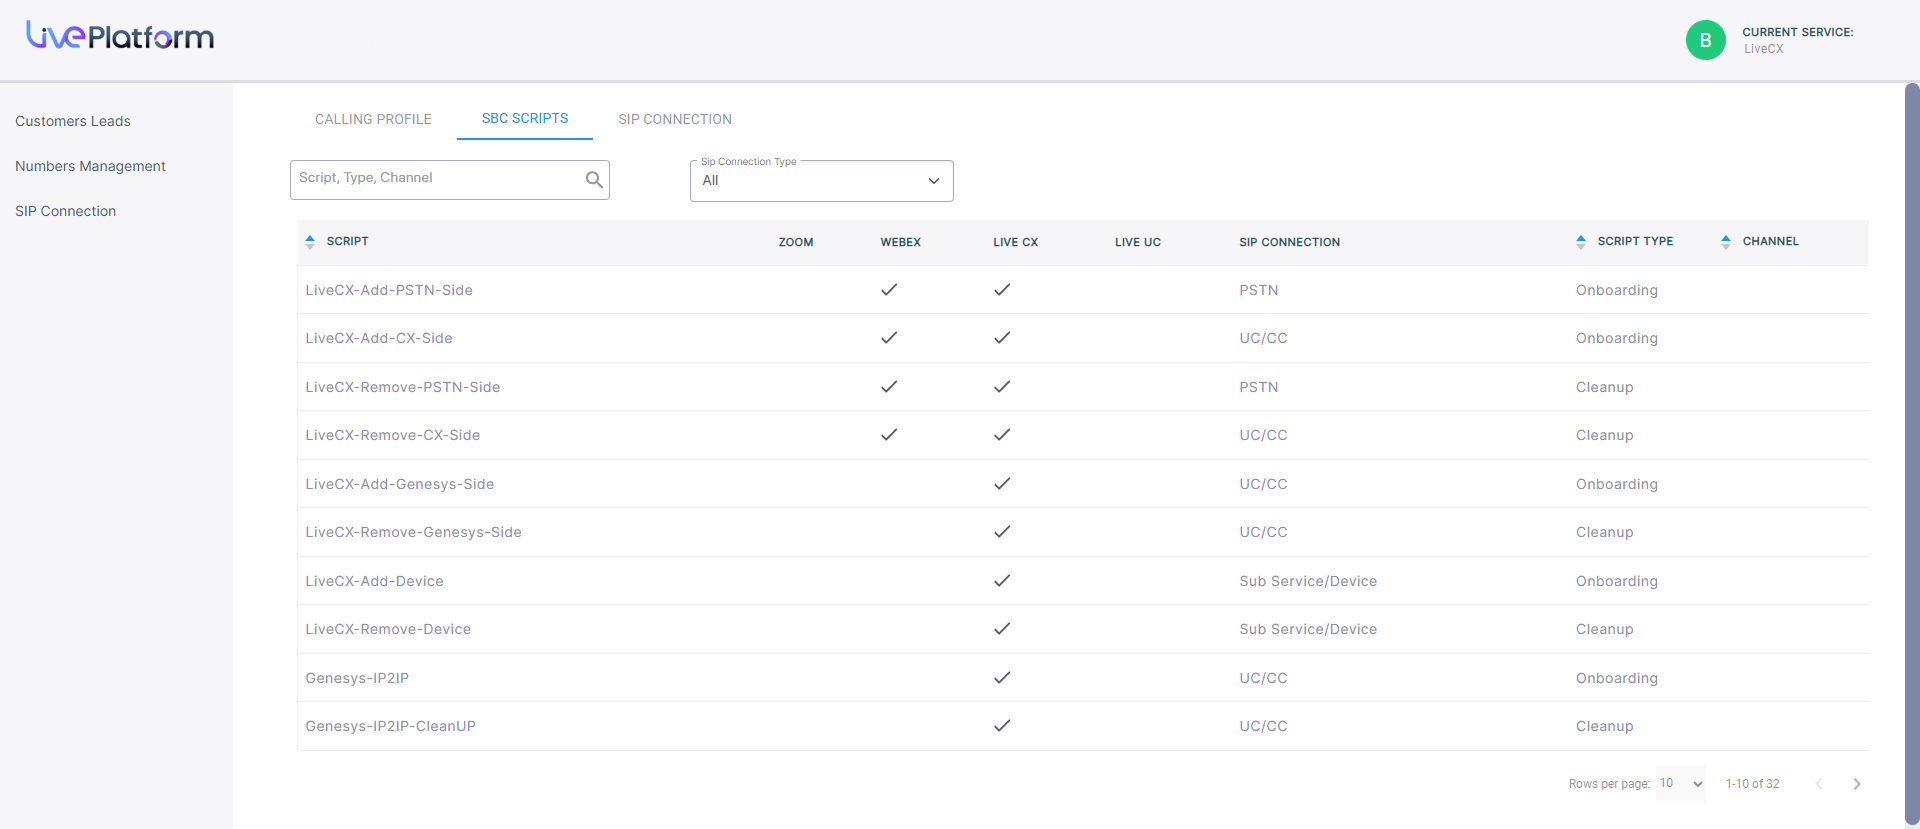Click Live CX checkmark for LiveCX-Remove-Device
The image size is (1920, 829).
pyautogui.click(x=1002, y=629)
